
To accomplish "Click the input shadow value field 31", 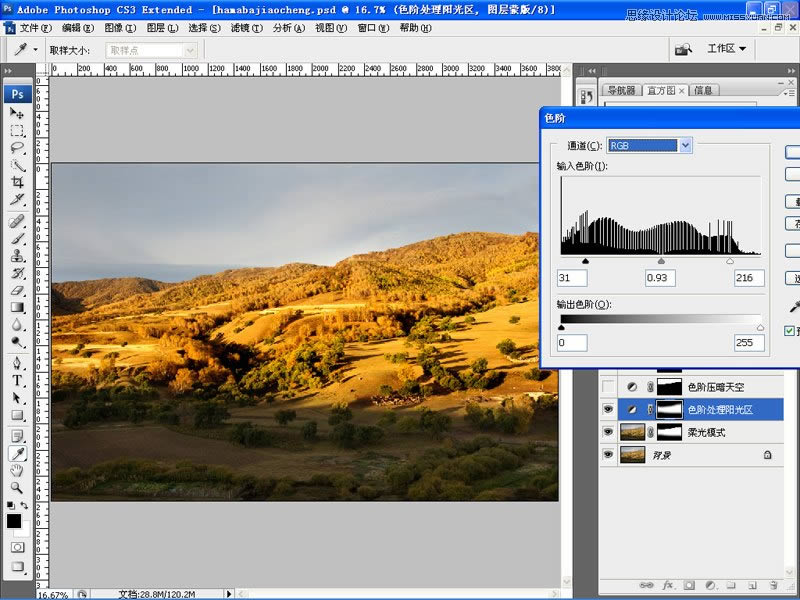I will coord(572,277).
